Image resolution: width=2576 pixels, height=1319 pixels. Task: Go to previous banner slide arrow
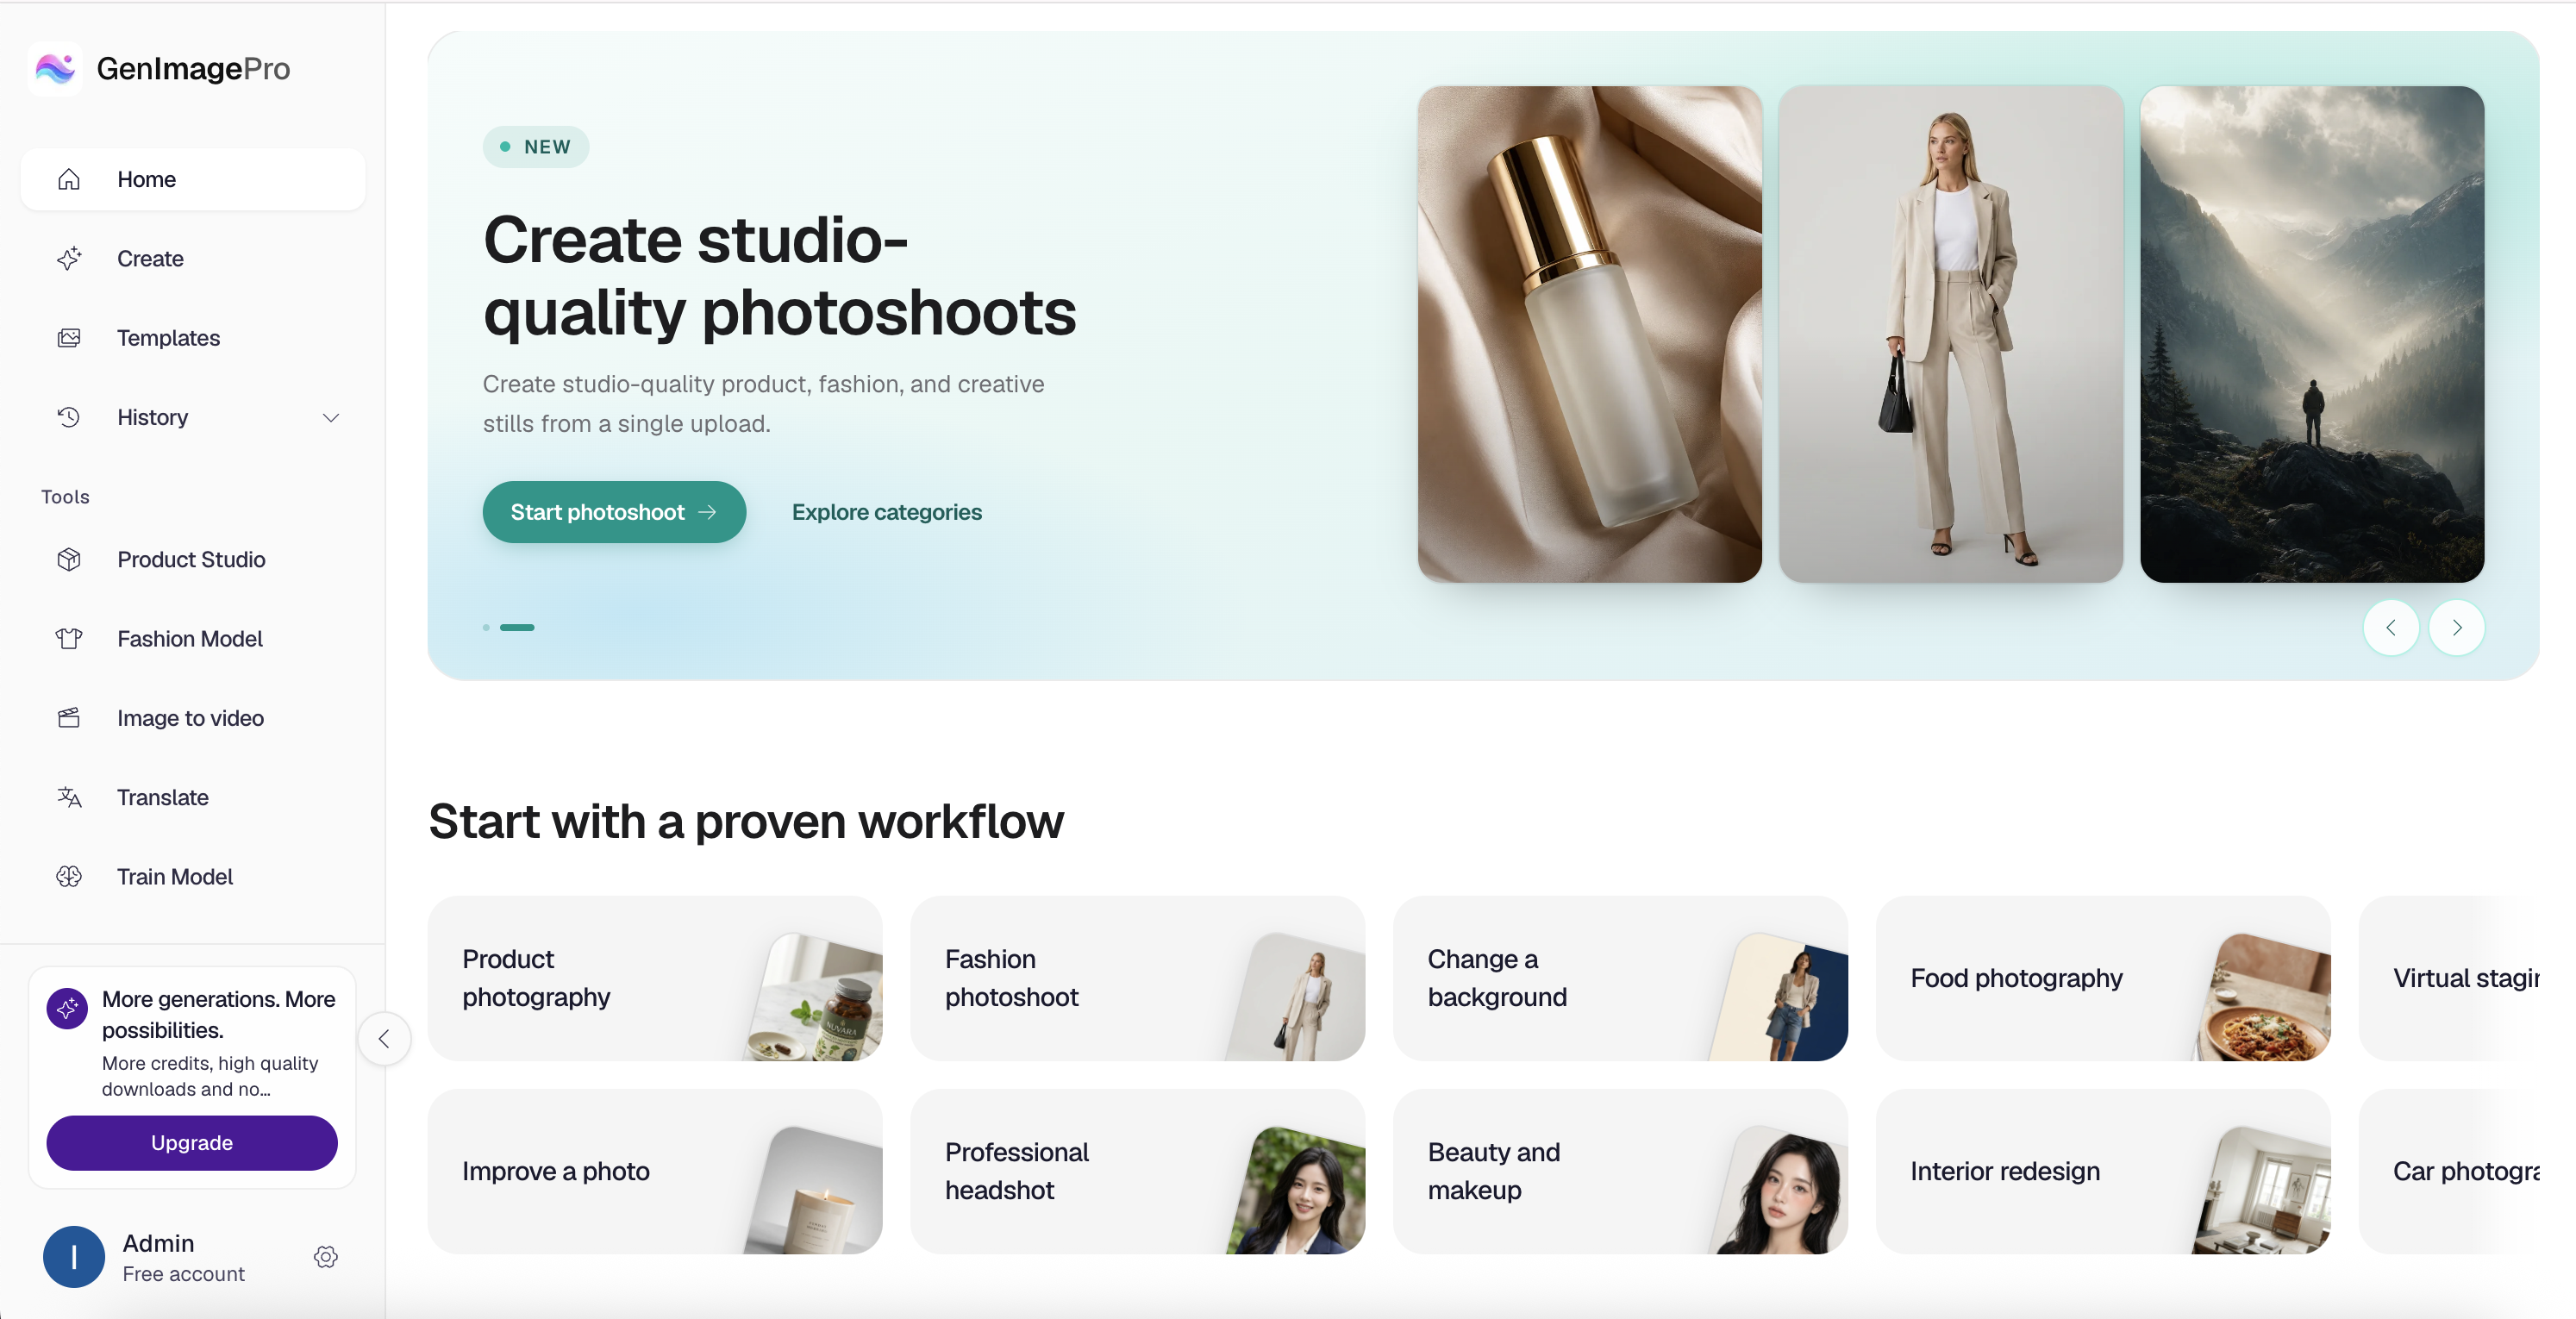pos(2391,628)
